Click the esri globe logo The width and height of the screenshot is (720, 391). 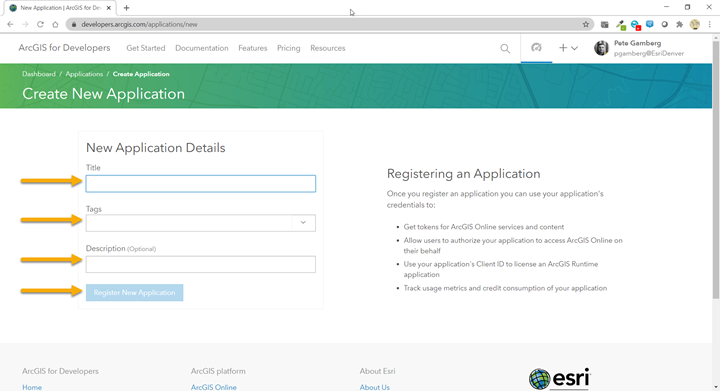tap(540, 379)
